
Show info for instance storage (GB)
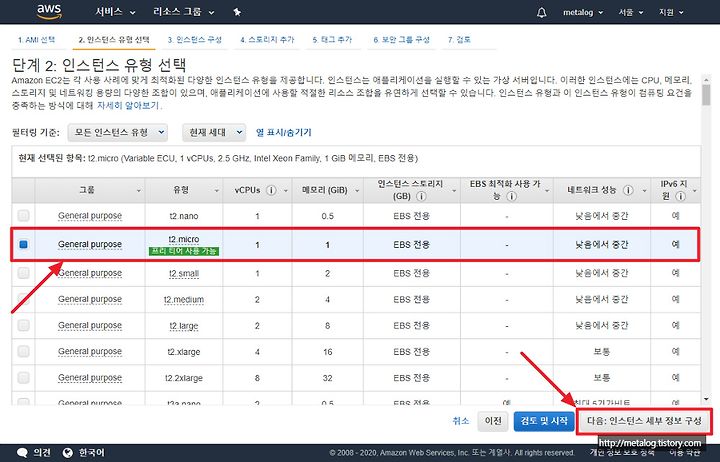[x=421, y=196]
